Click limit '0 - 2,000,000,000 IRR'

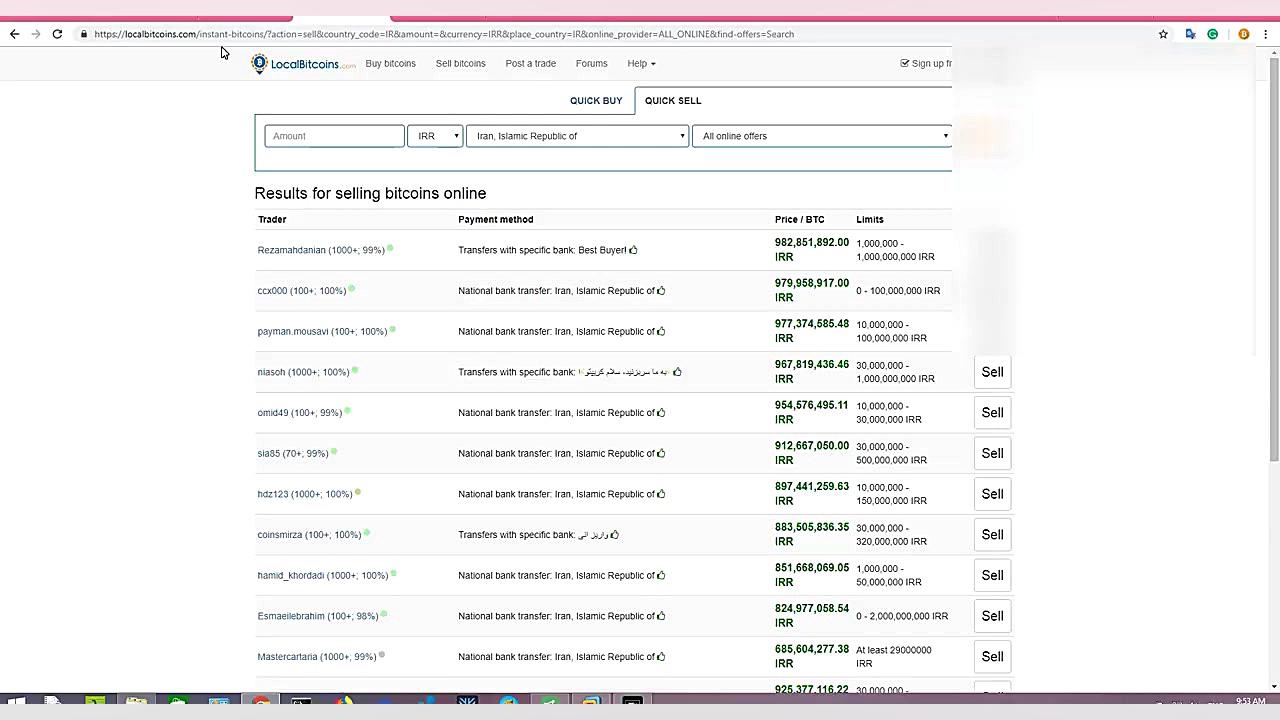pos(902,616)
